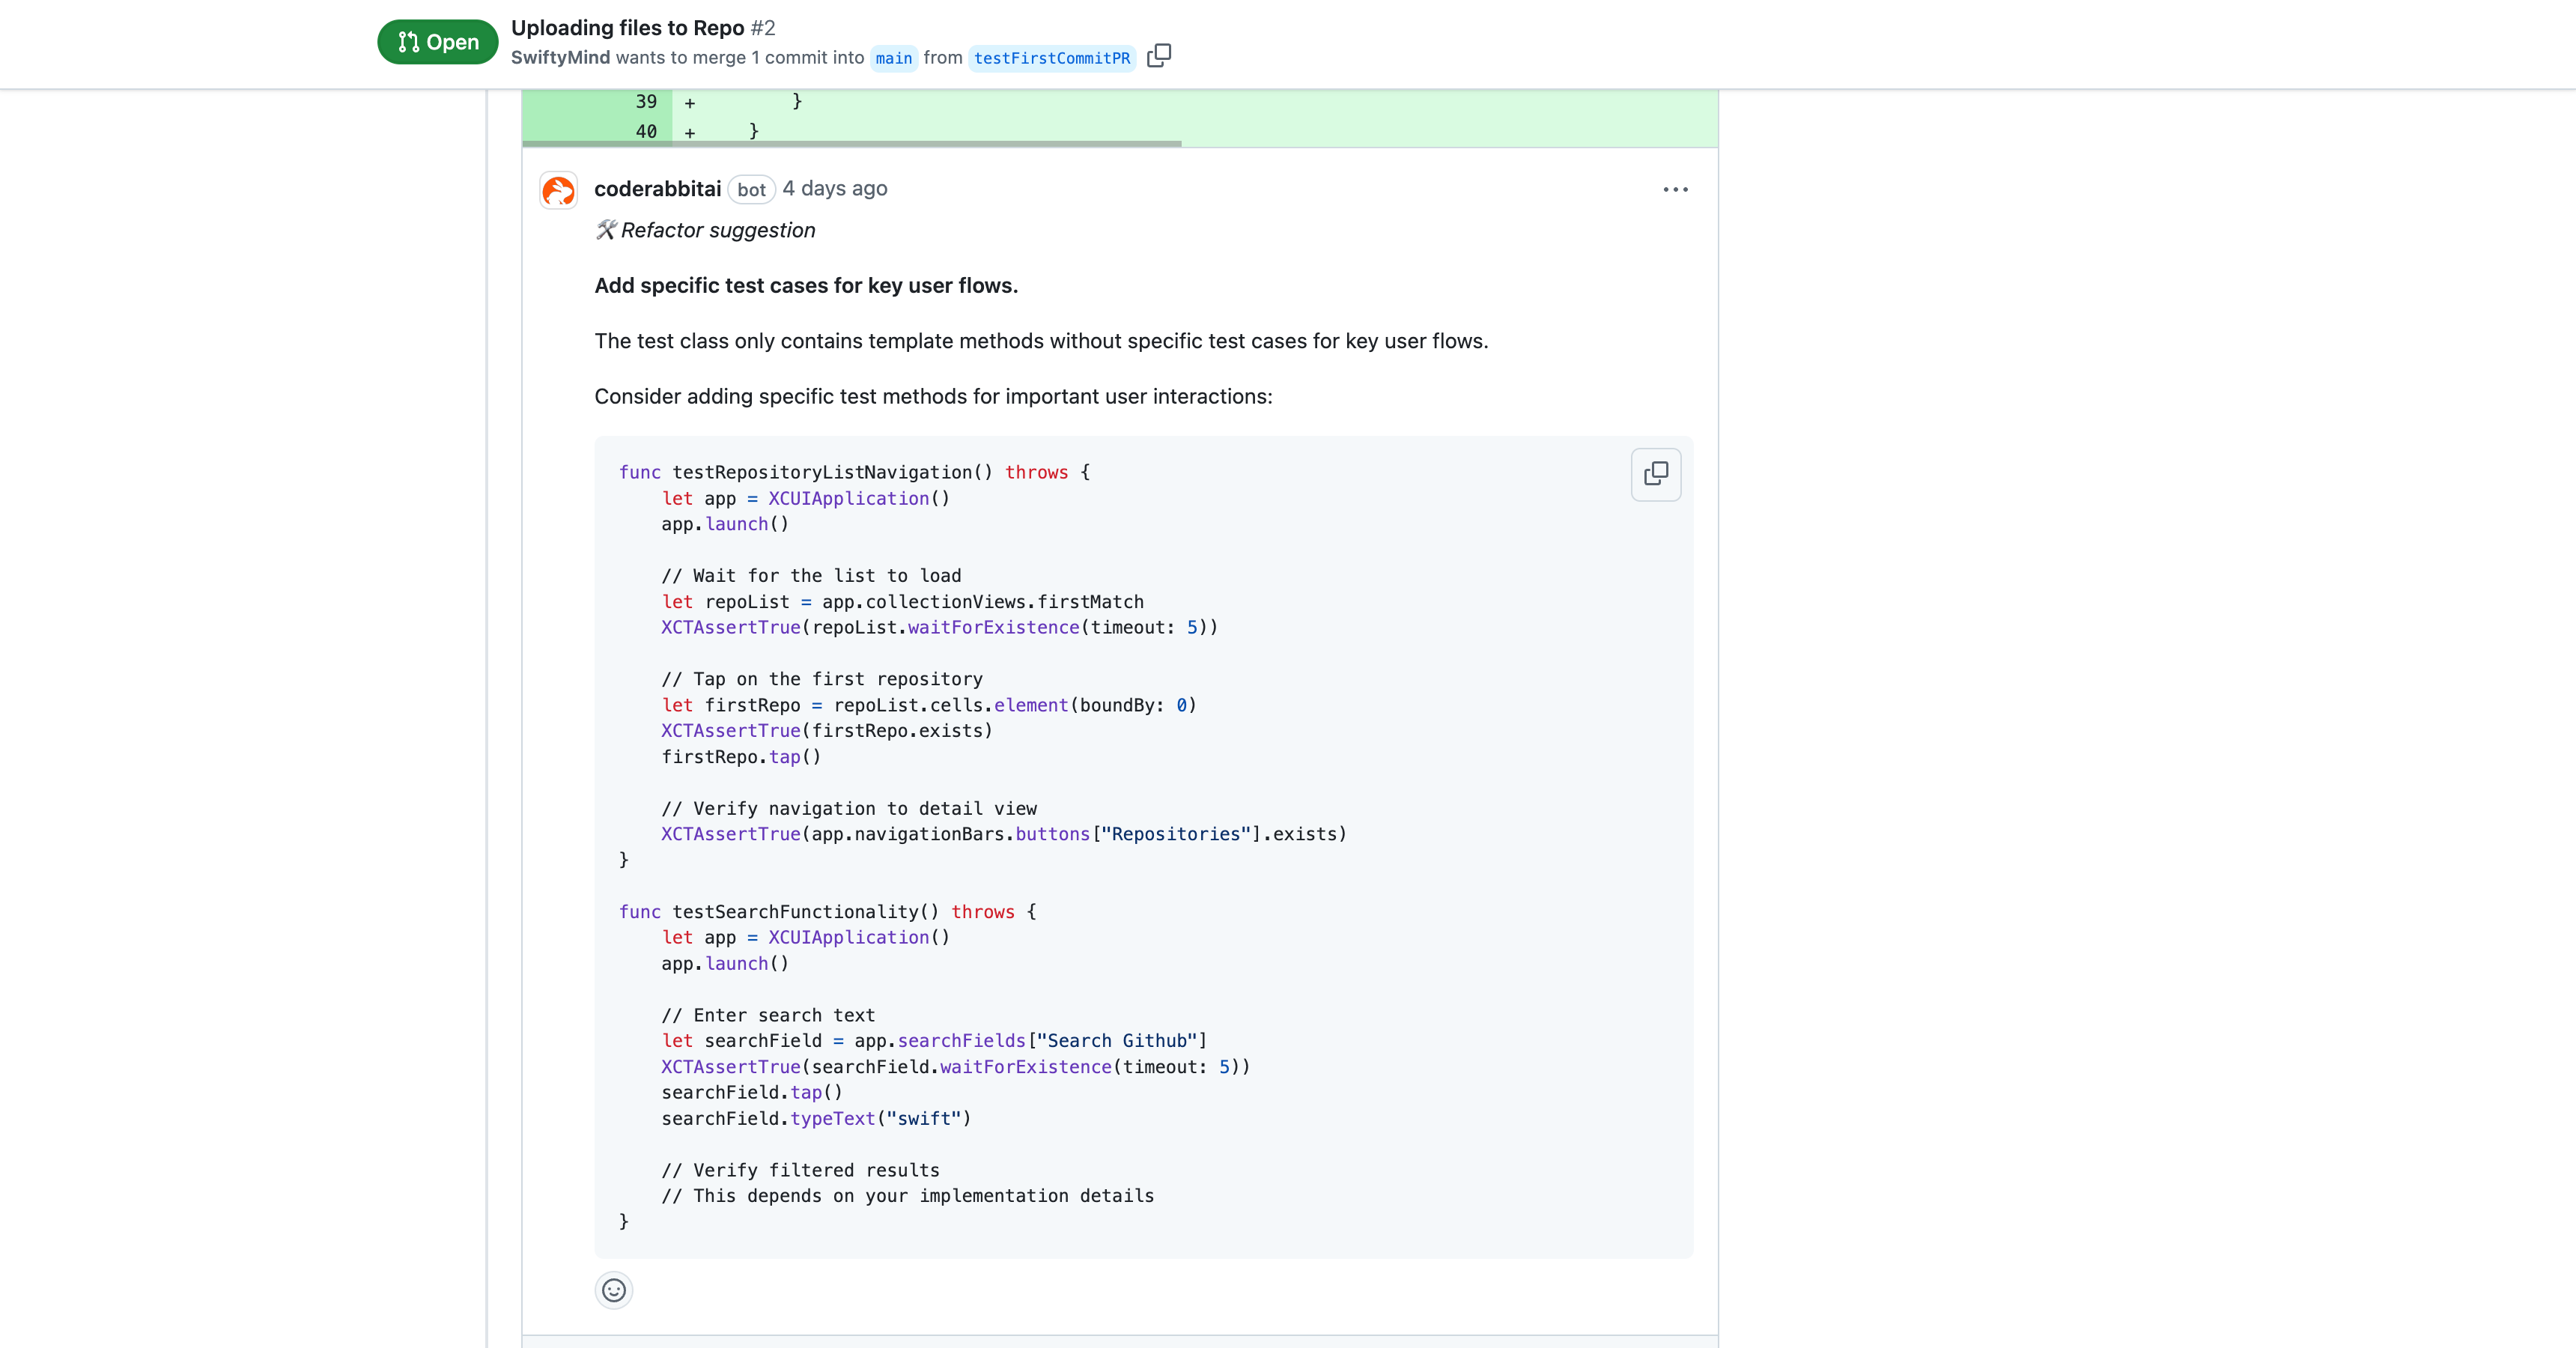Click the hammer-and-wrench Refactor suggestion icon
The height and width of the screenshot is (1348, 2576).
(606, 230)
